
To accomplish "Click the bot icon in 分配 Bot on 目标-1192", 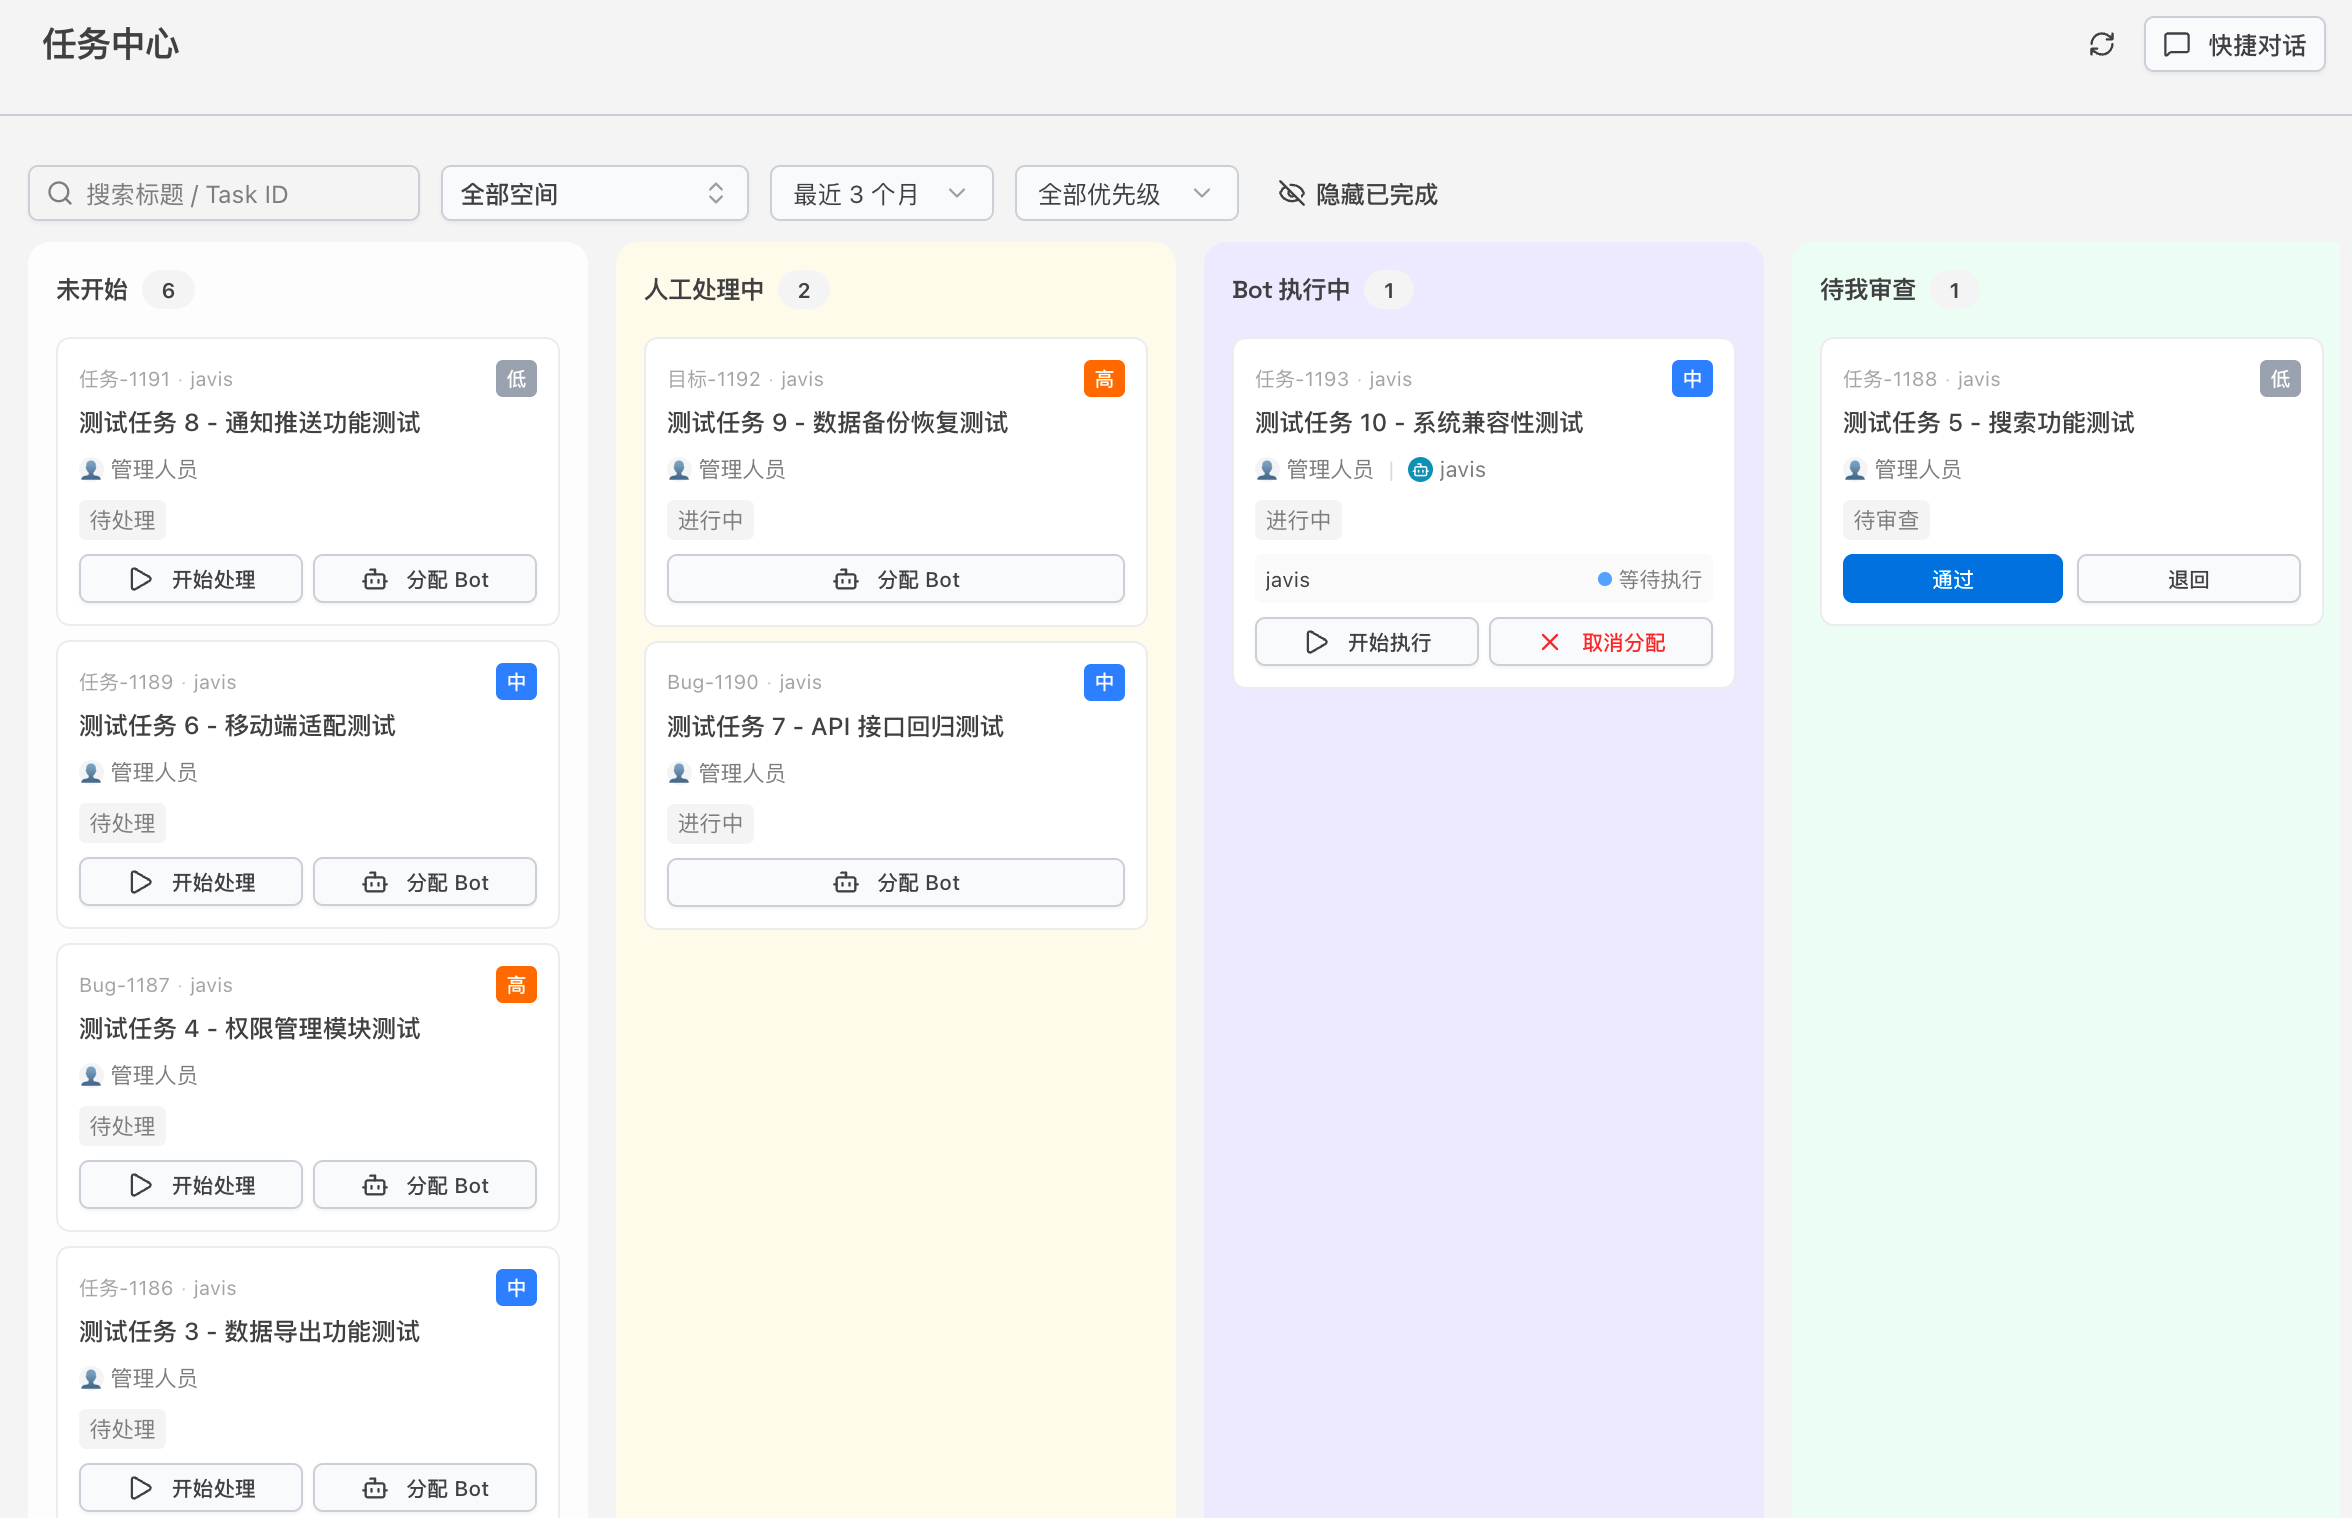I will pos(846,579).
